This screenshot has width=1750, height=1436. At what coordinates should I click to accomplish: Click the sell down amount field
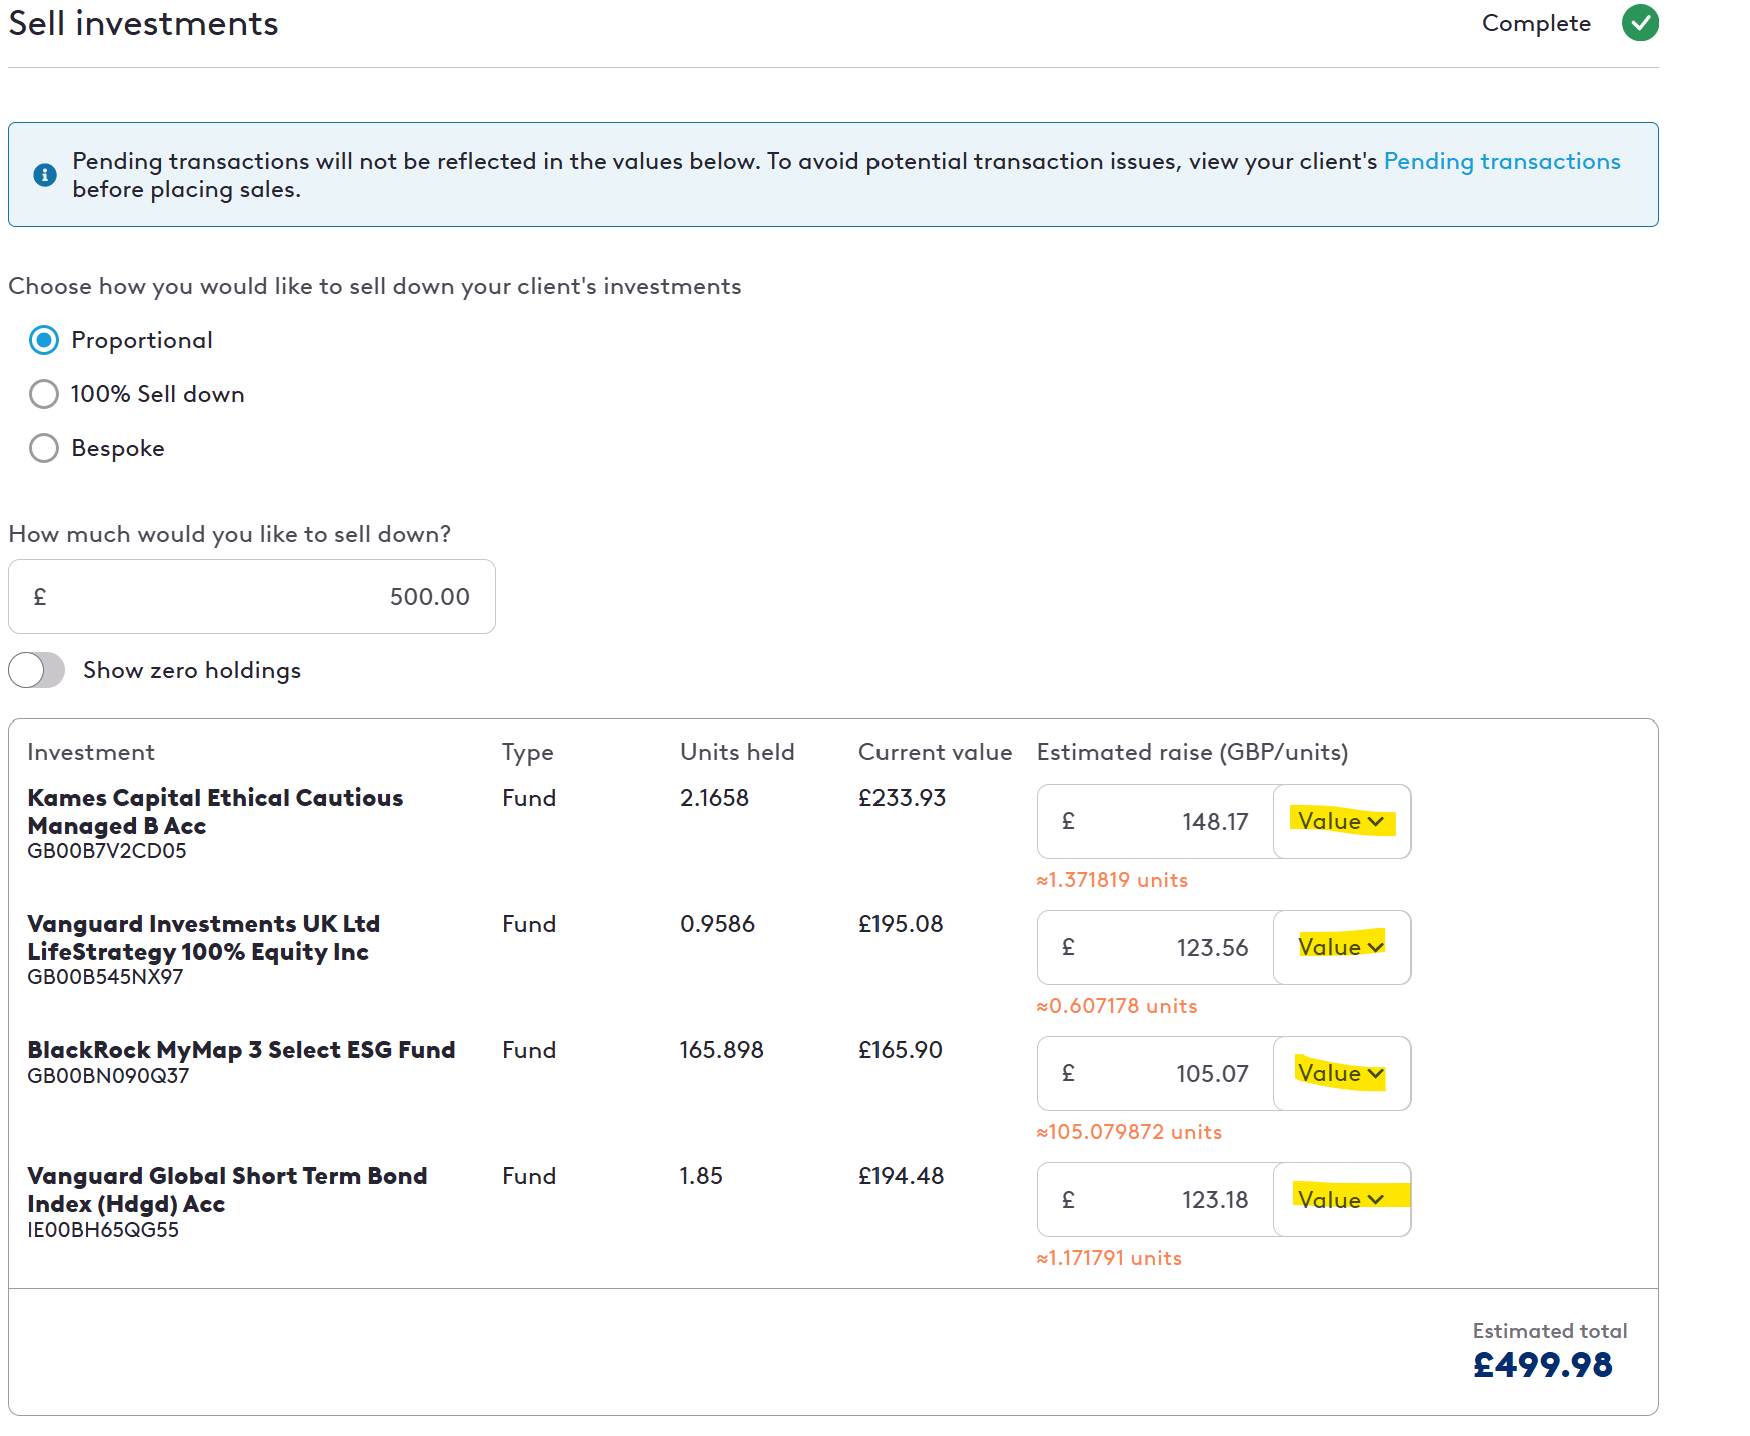click(252, 597)
